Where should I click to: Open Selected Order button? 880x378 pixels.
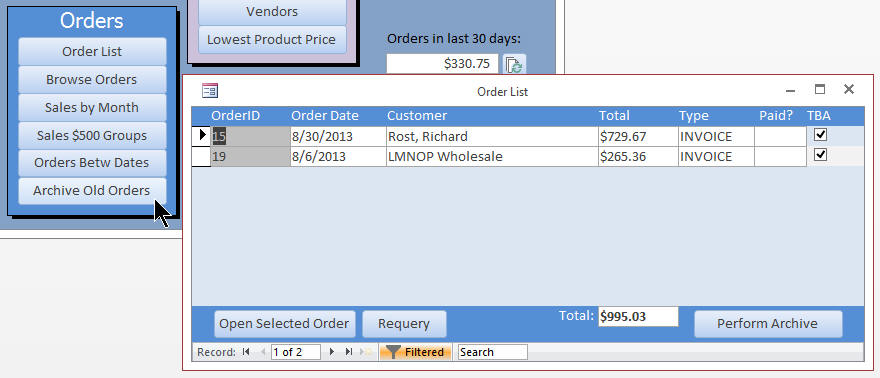click(285, 324)
